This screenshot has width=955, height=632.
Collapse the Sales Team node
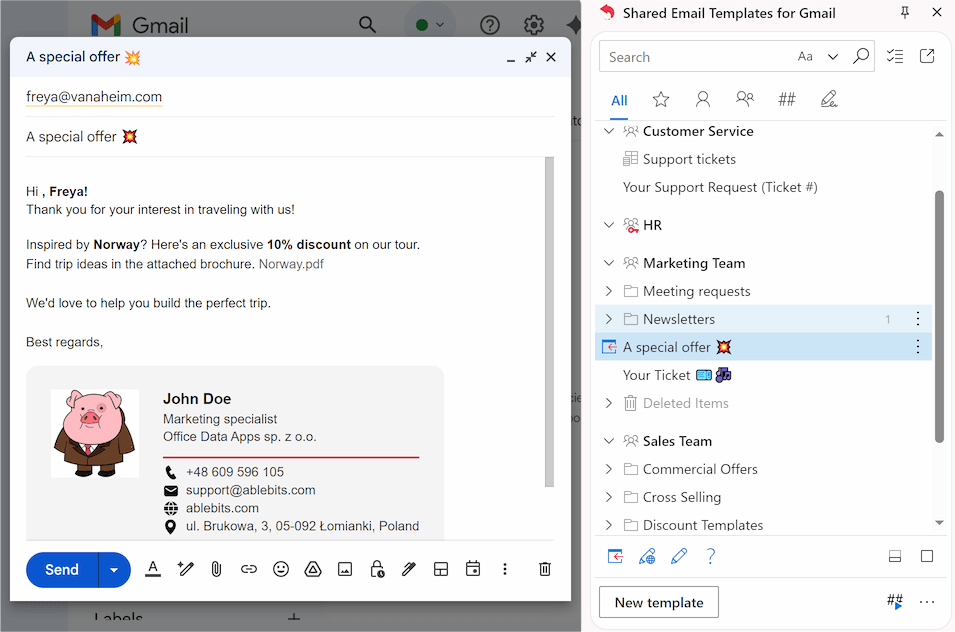(608, 441)
